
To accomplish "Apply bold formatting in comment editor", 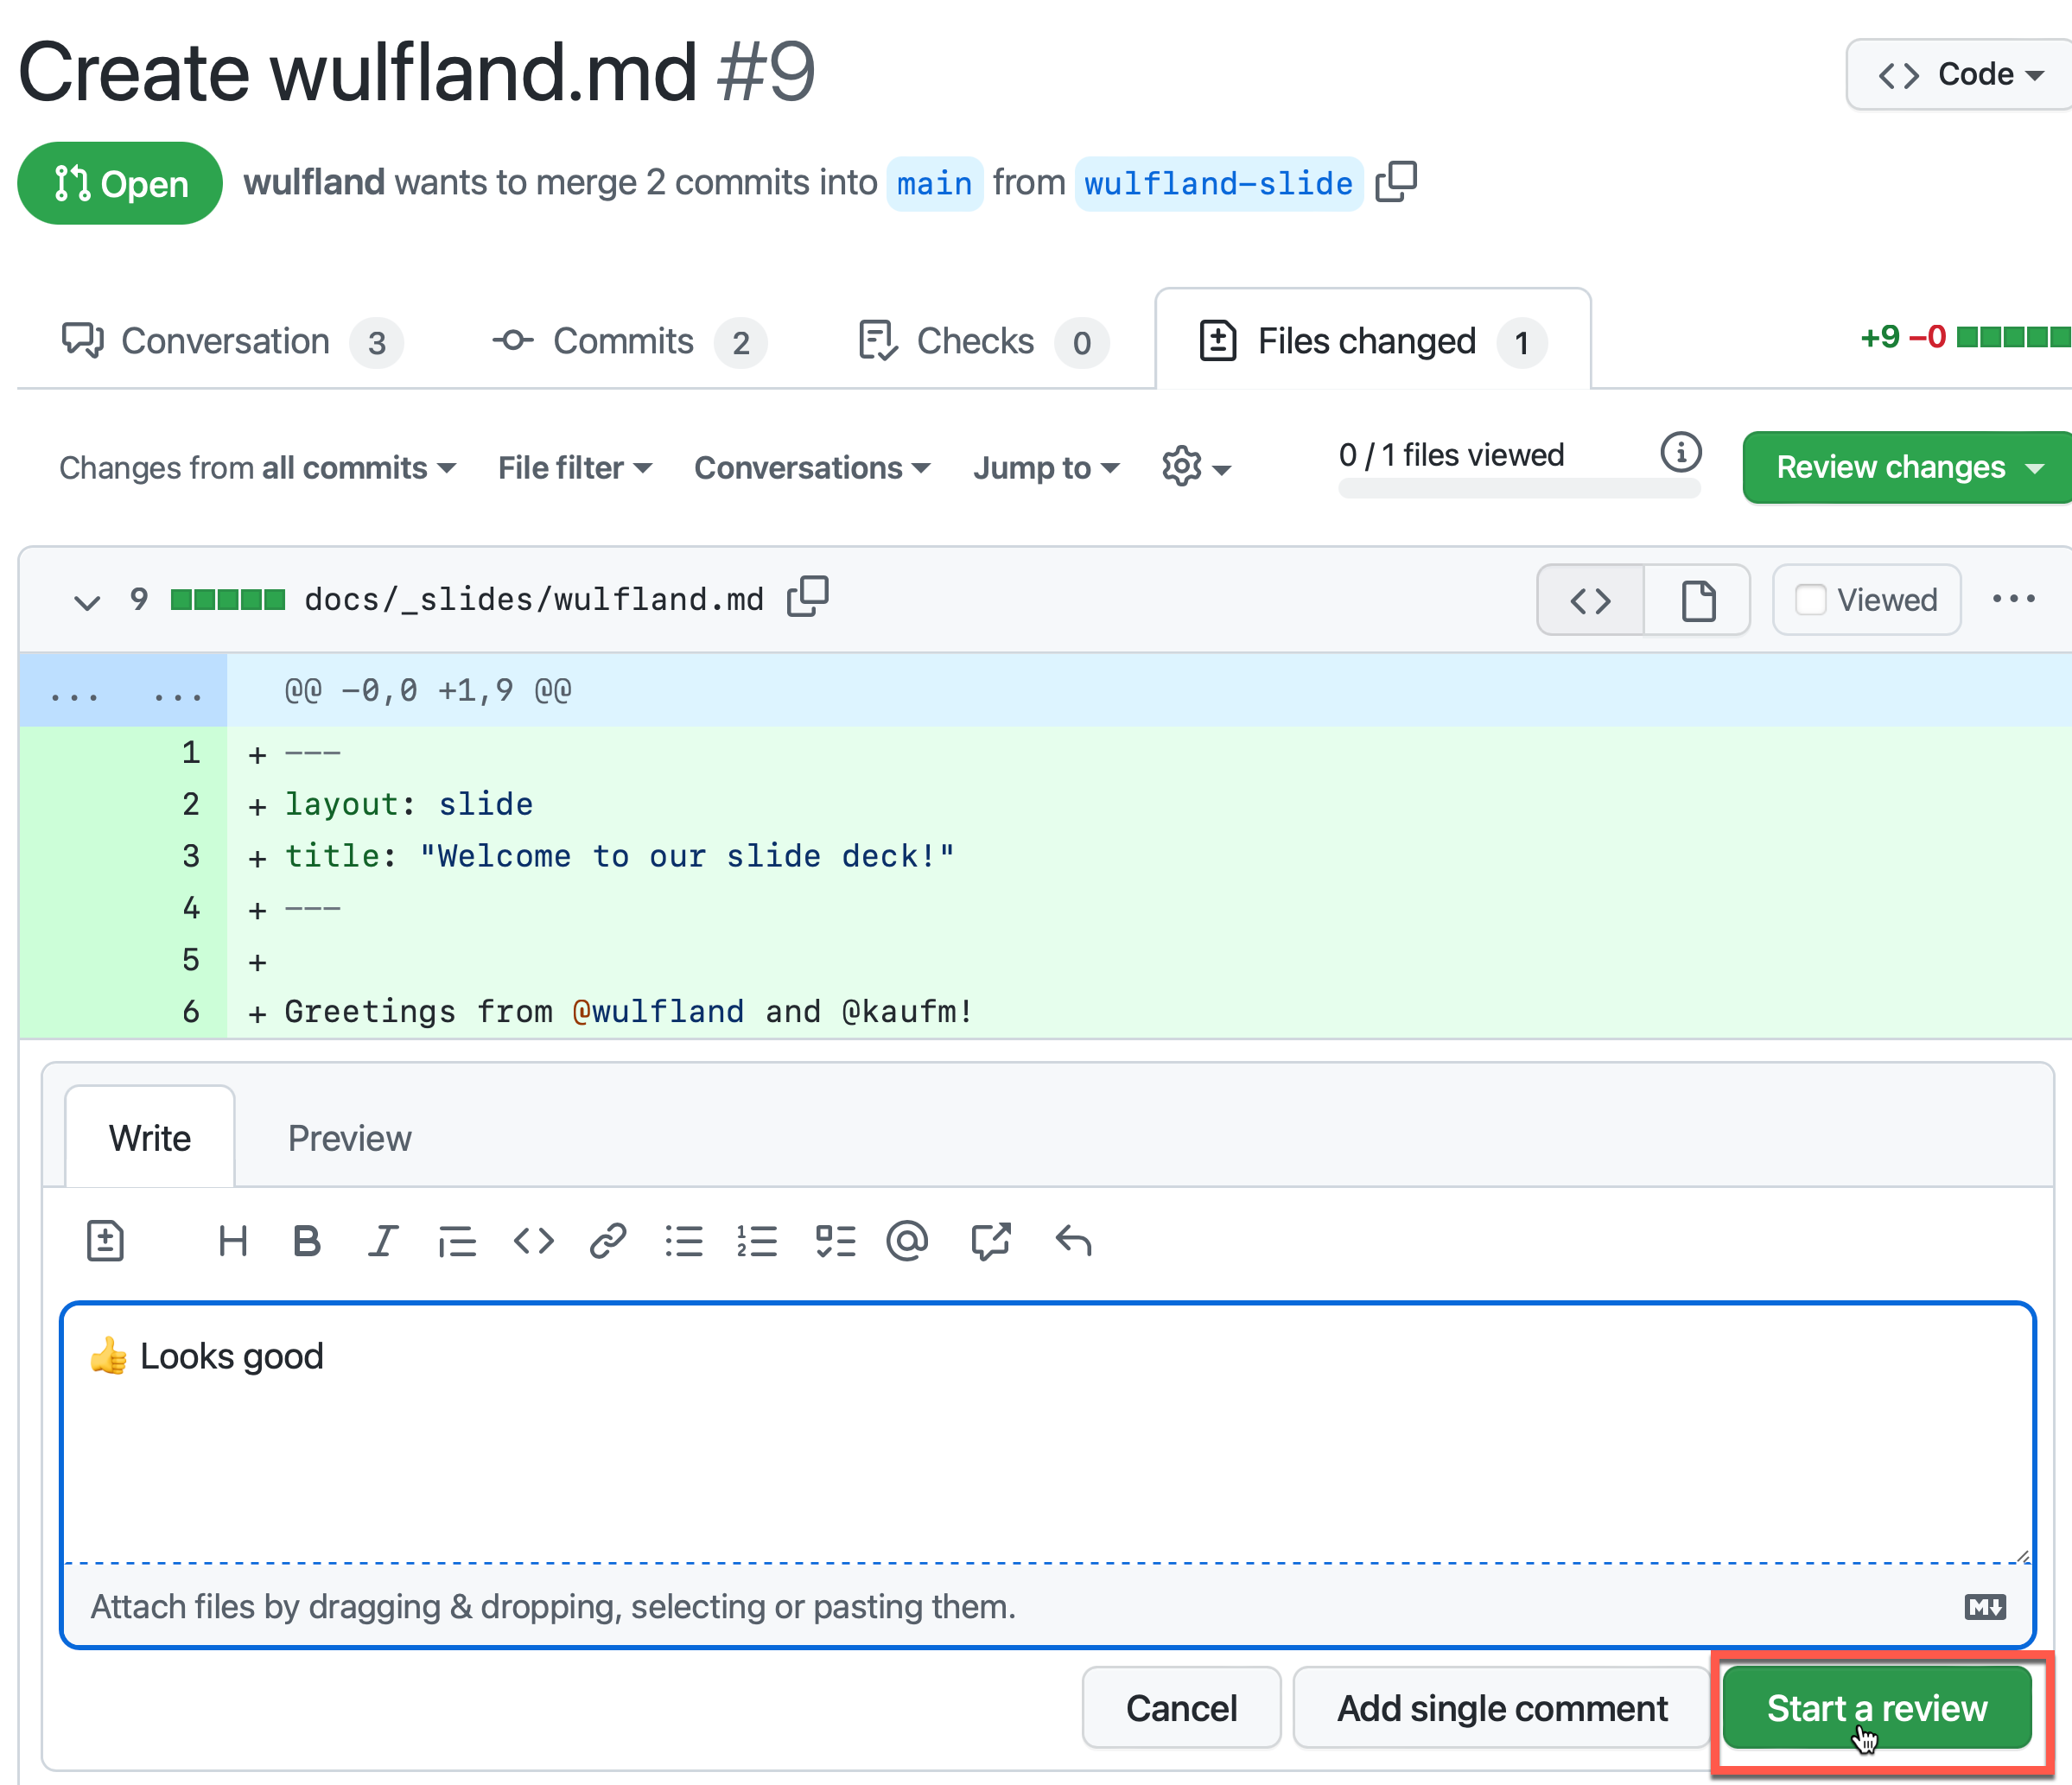I will (307, 1241).
